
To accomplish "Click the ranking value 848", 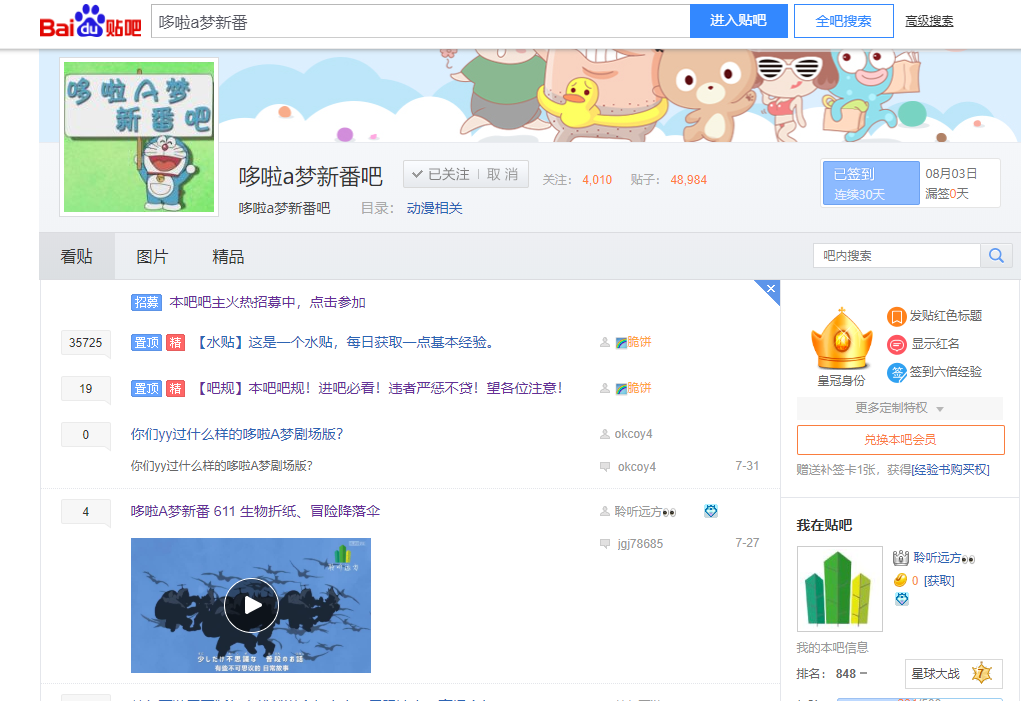I will click(x=846, y=674).
